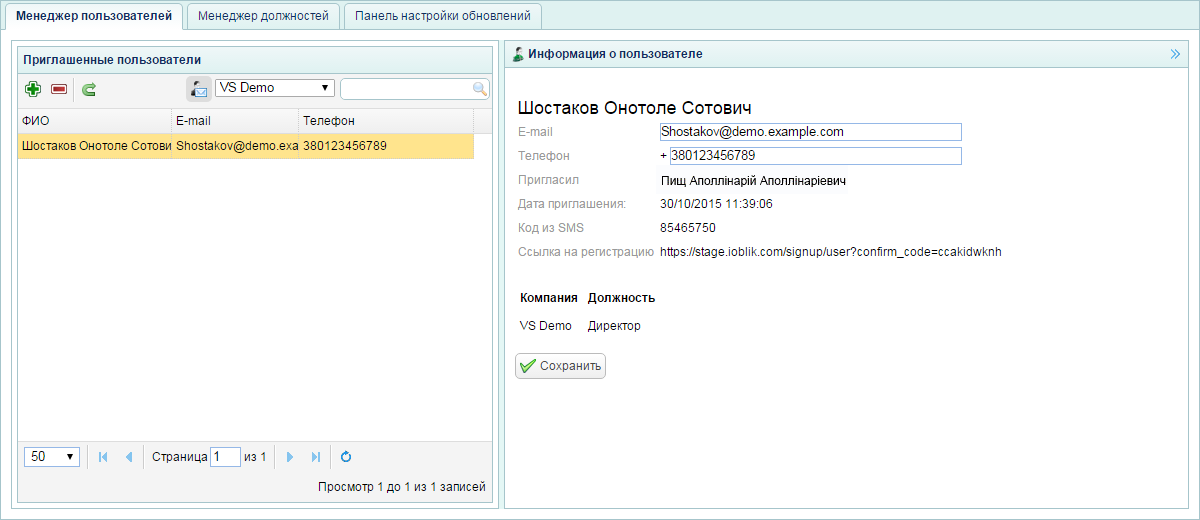Open Панель настройки обновлений tab

(443, 16)
